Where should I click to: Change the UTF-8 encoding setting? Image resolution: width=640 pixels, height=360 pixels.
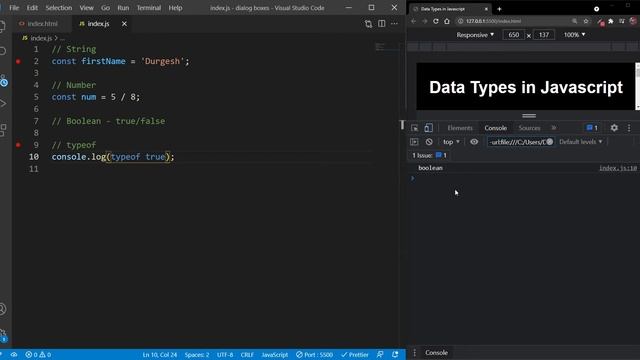(x=225, y=354)
